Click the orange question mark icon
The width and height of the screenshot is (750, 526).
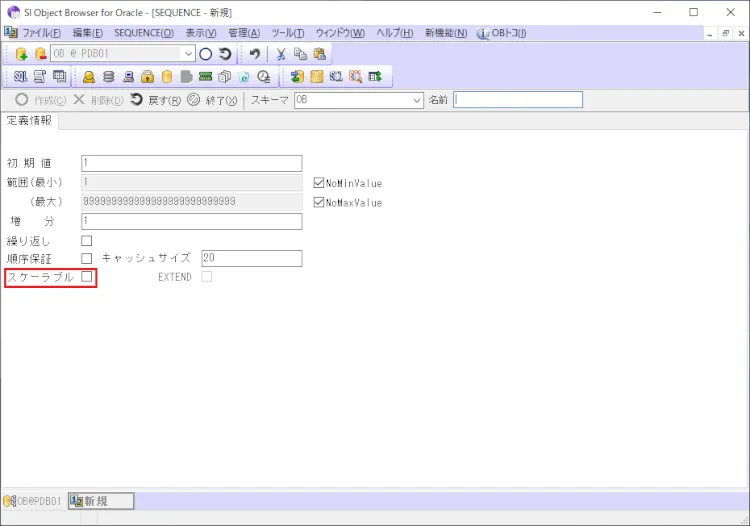(x=317, y=77)
